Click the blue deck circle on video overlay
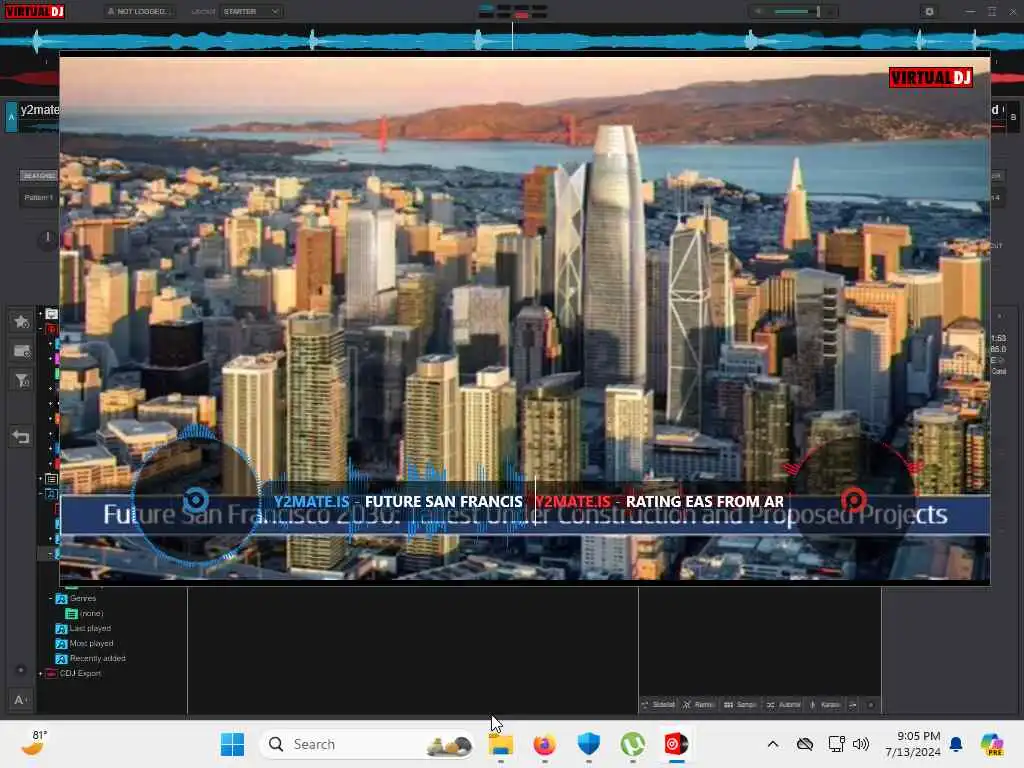The height and width of the screenshot is (768, 1024). (x=195, y=501)
